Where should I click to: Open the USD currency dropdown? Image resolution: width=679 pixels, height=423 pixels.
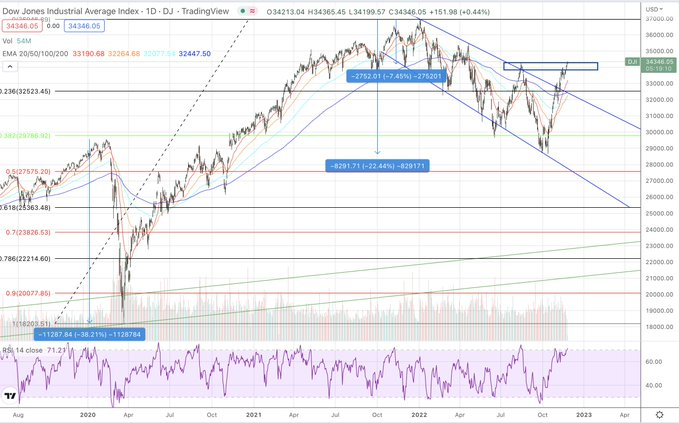point(654,9)
